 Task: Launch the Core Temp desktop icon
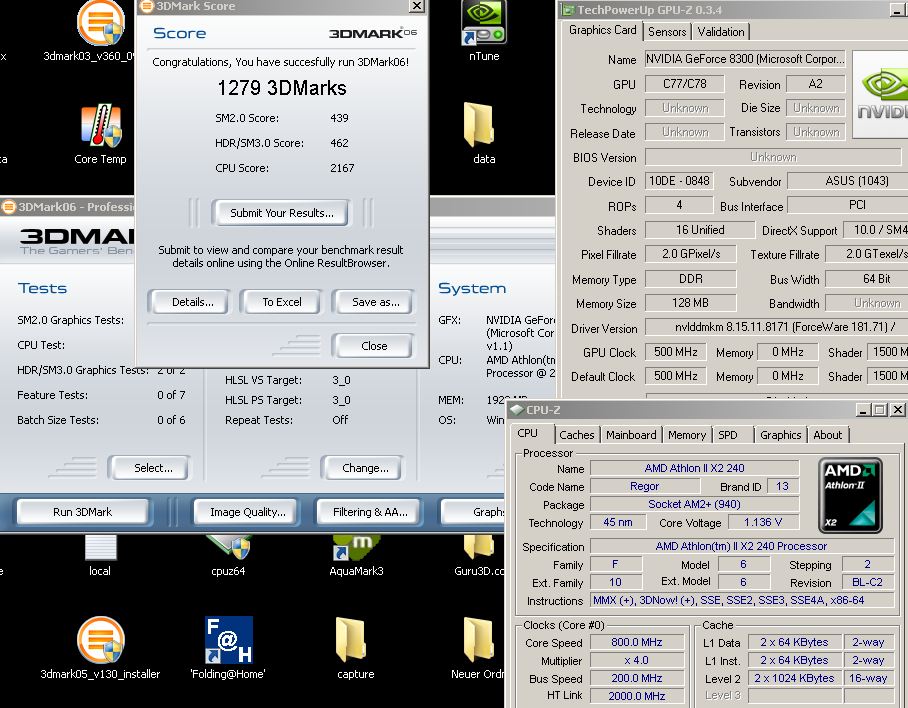pos(101,125)
